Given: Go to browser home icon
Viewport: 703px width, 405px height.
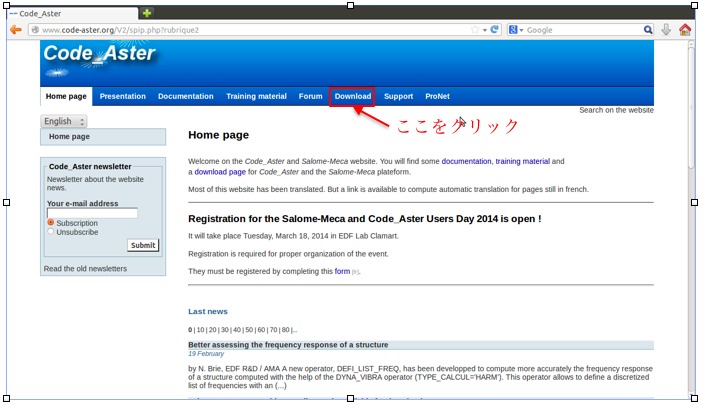Looking at the screenshot, I should [685, 30].
